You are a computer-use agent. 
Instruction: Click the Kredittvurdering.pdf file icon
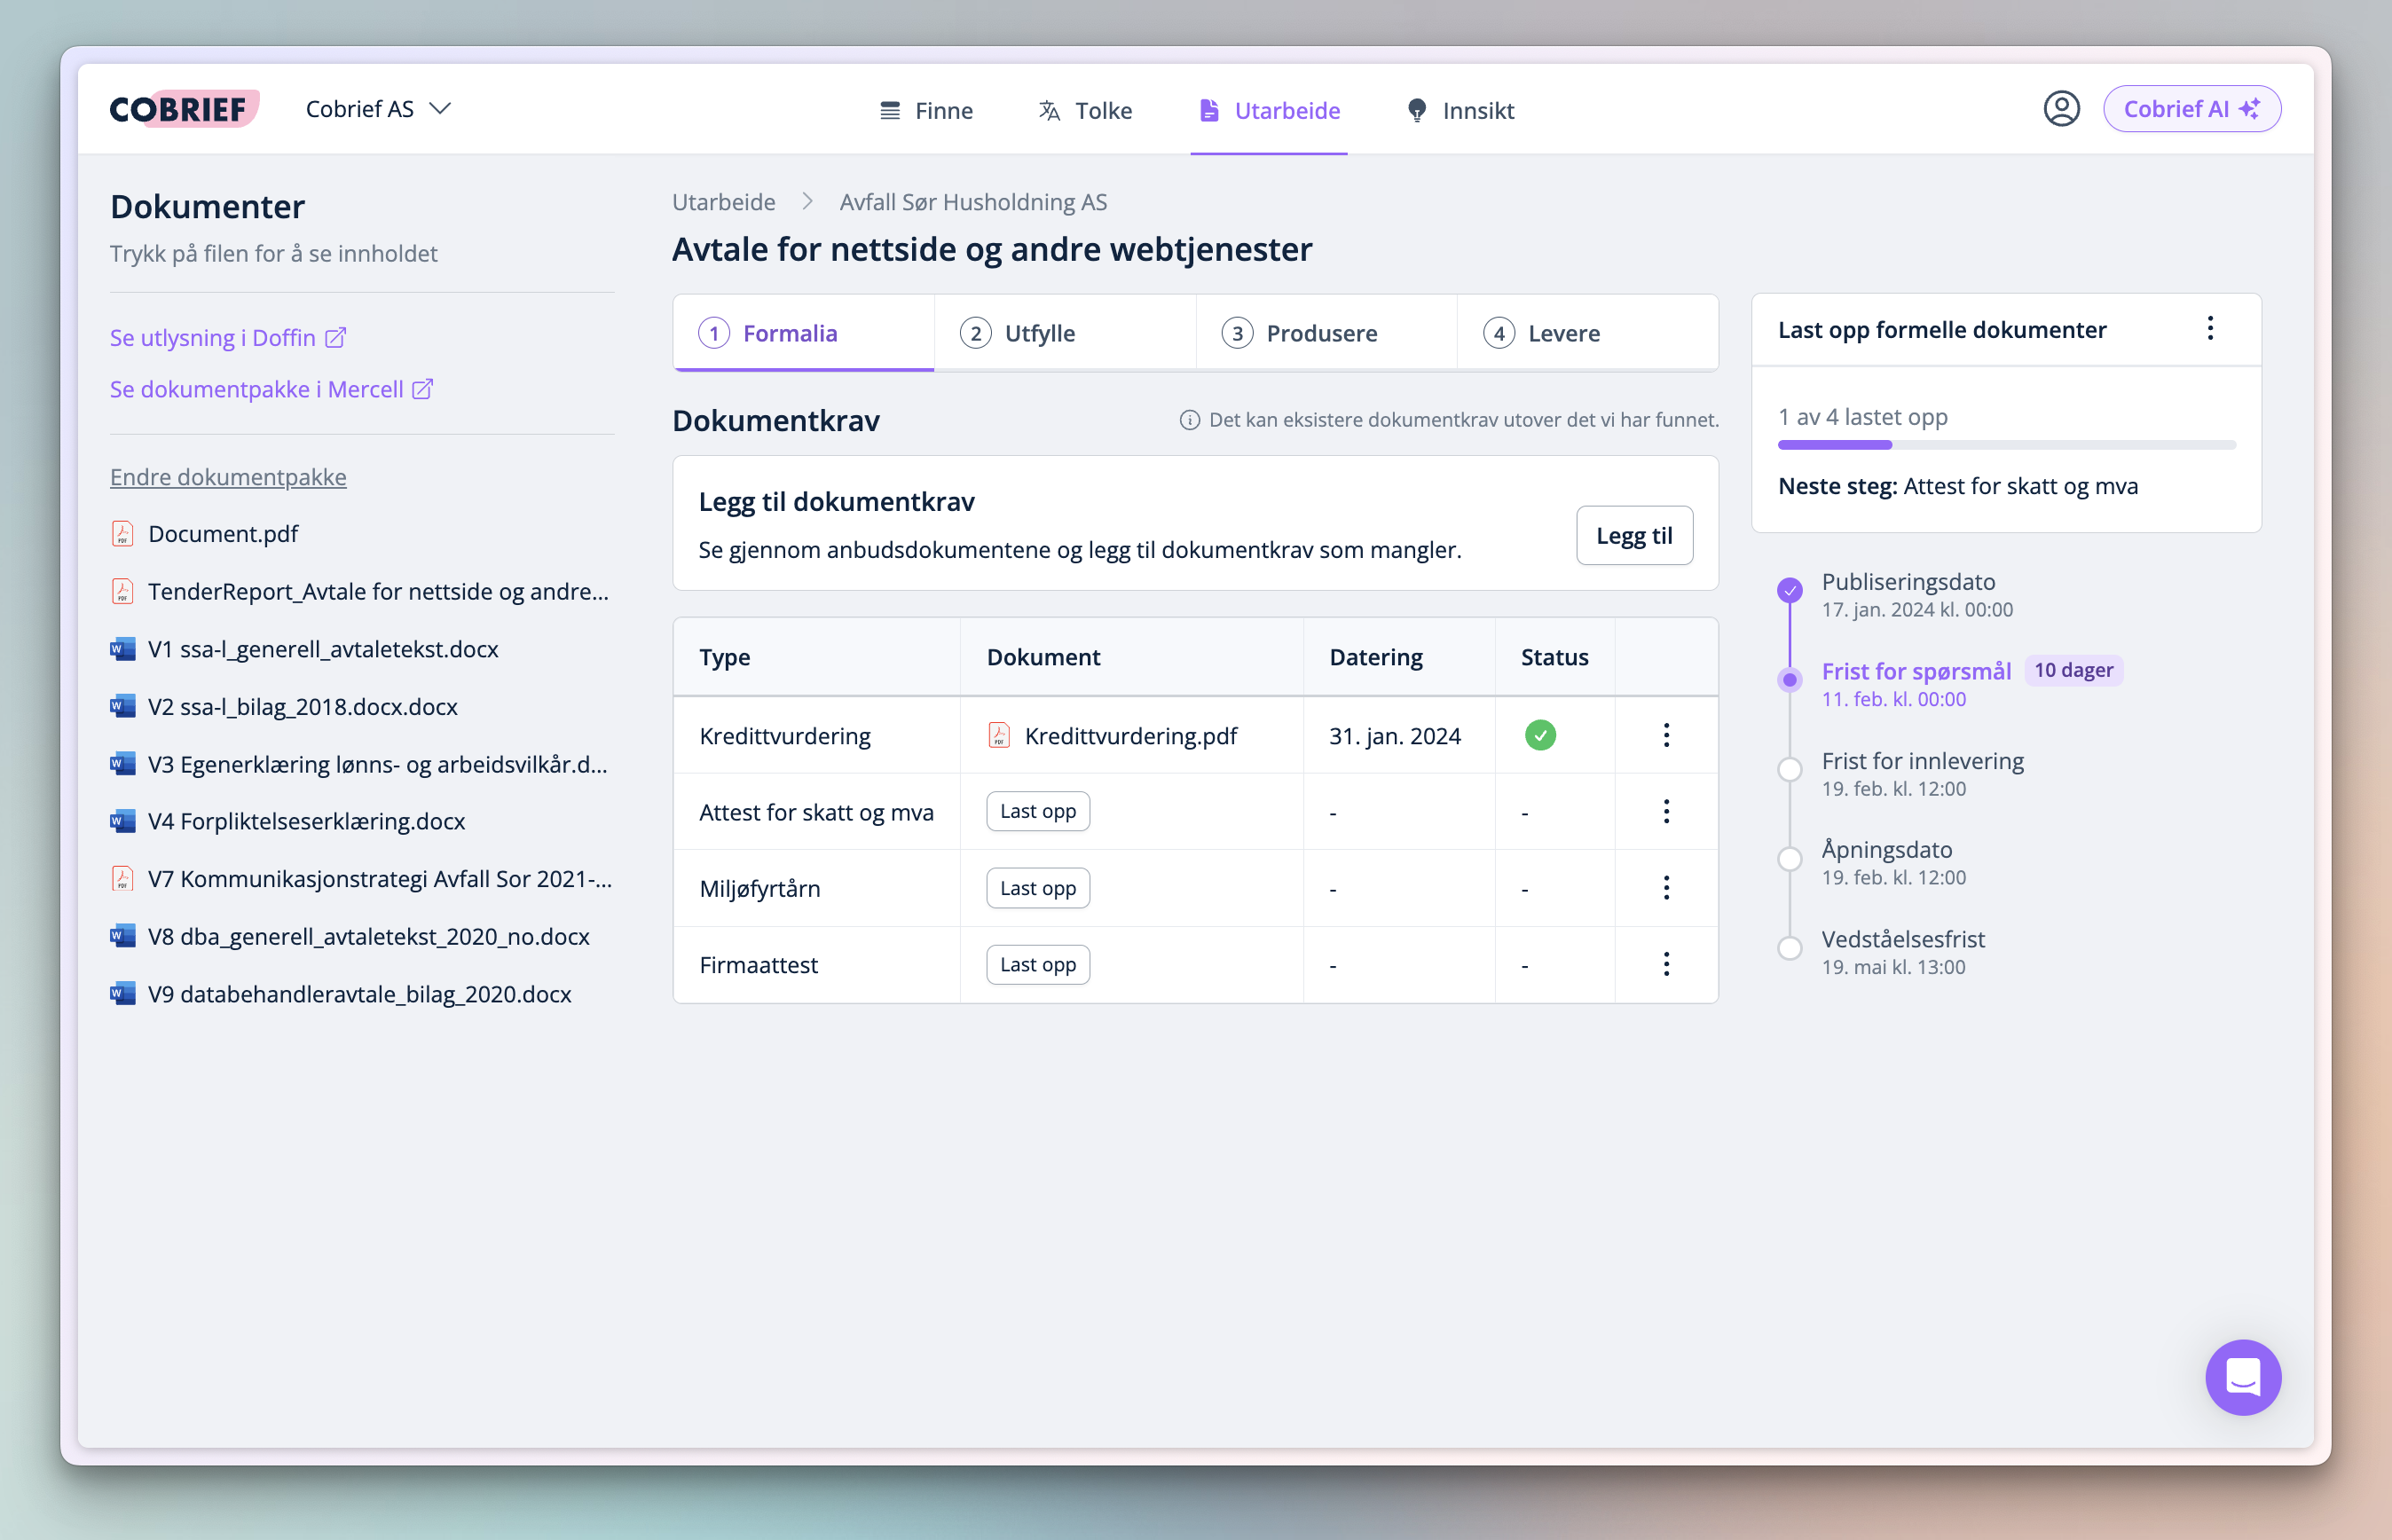click(x=998, y=736)
